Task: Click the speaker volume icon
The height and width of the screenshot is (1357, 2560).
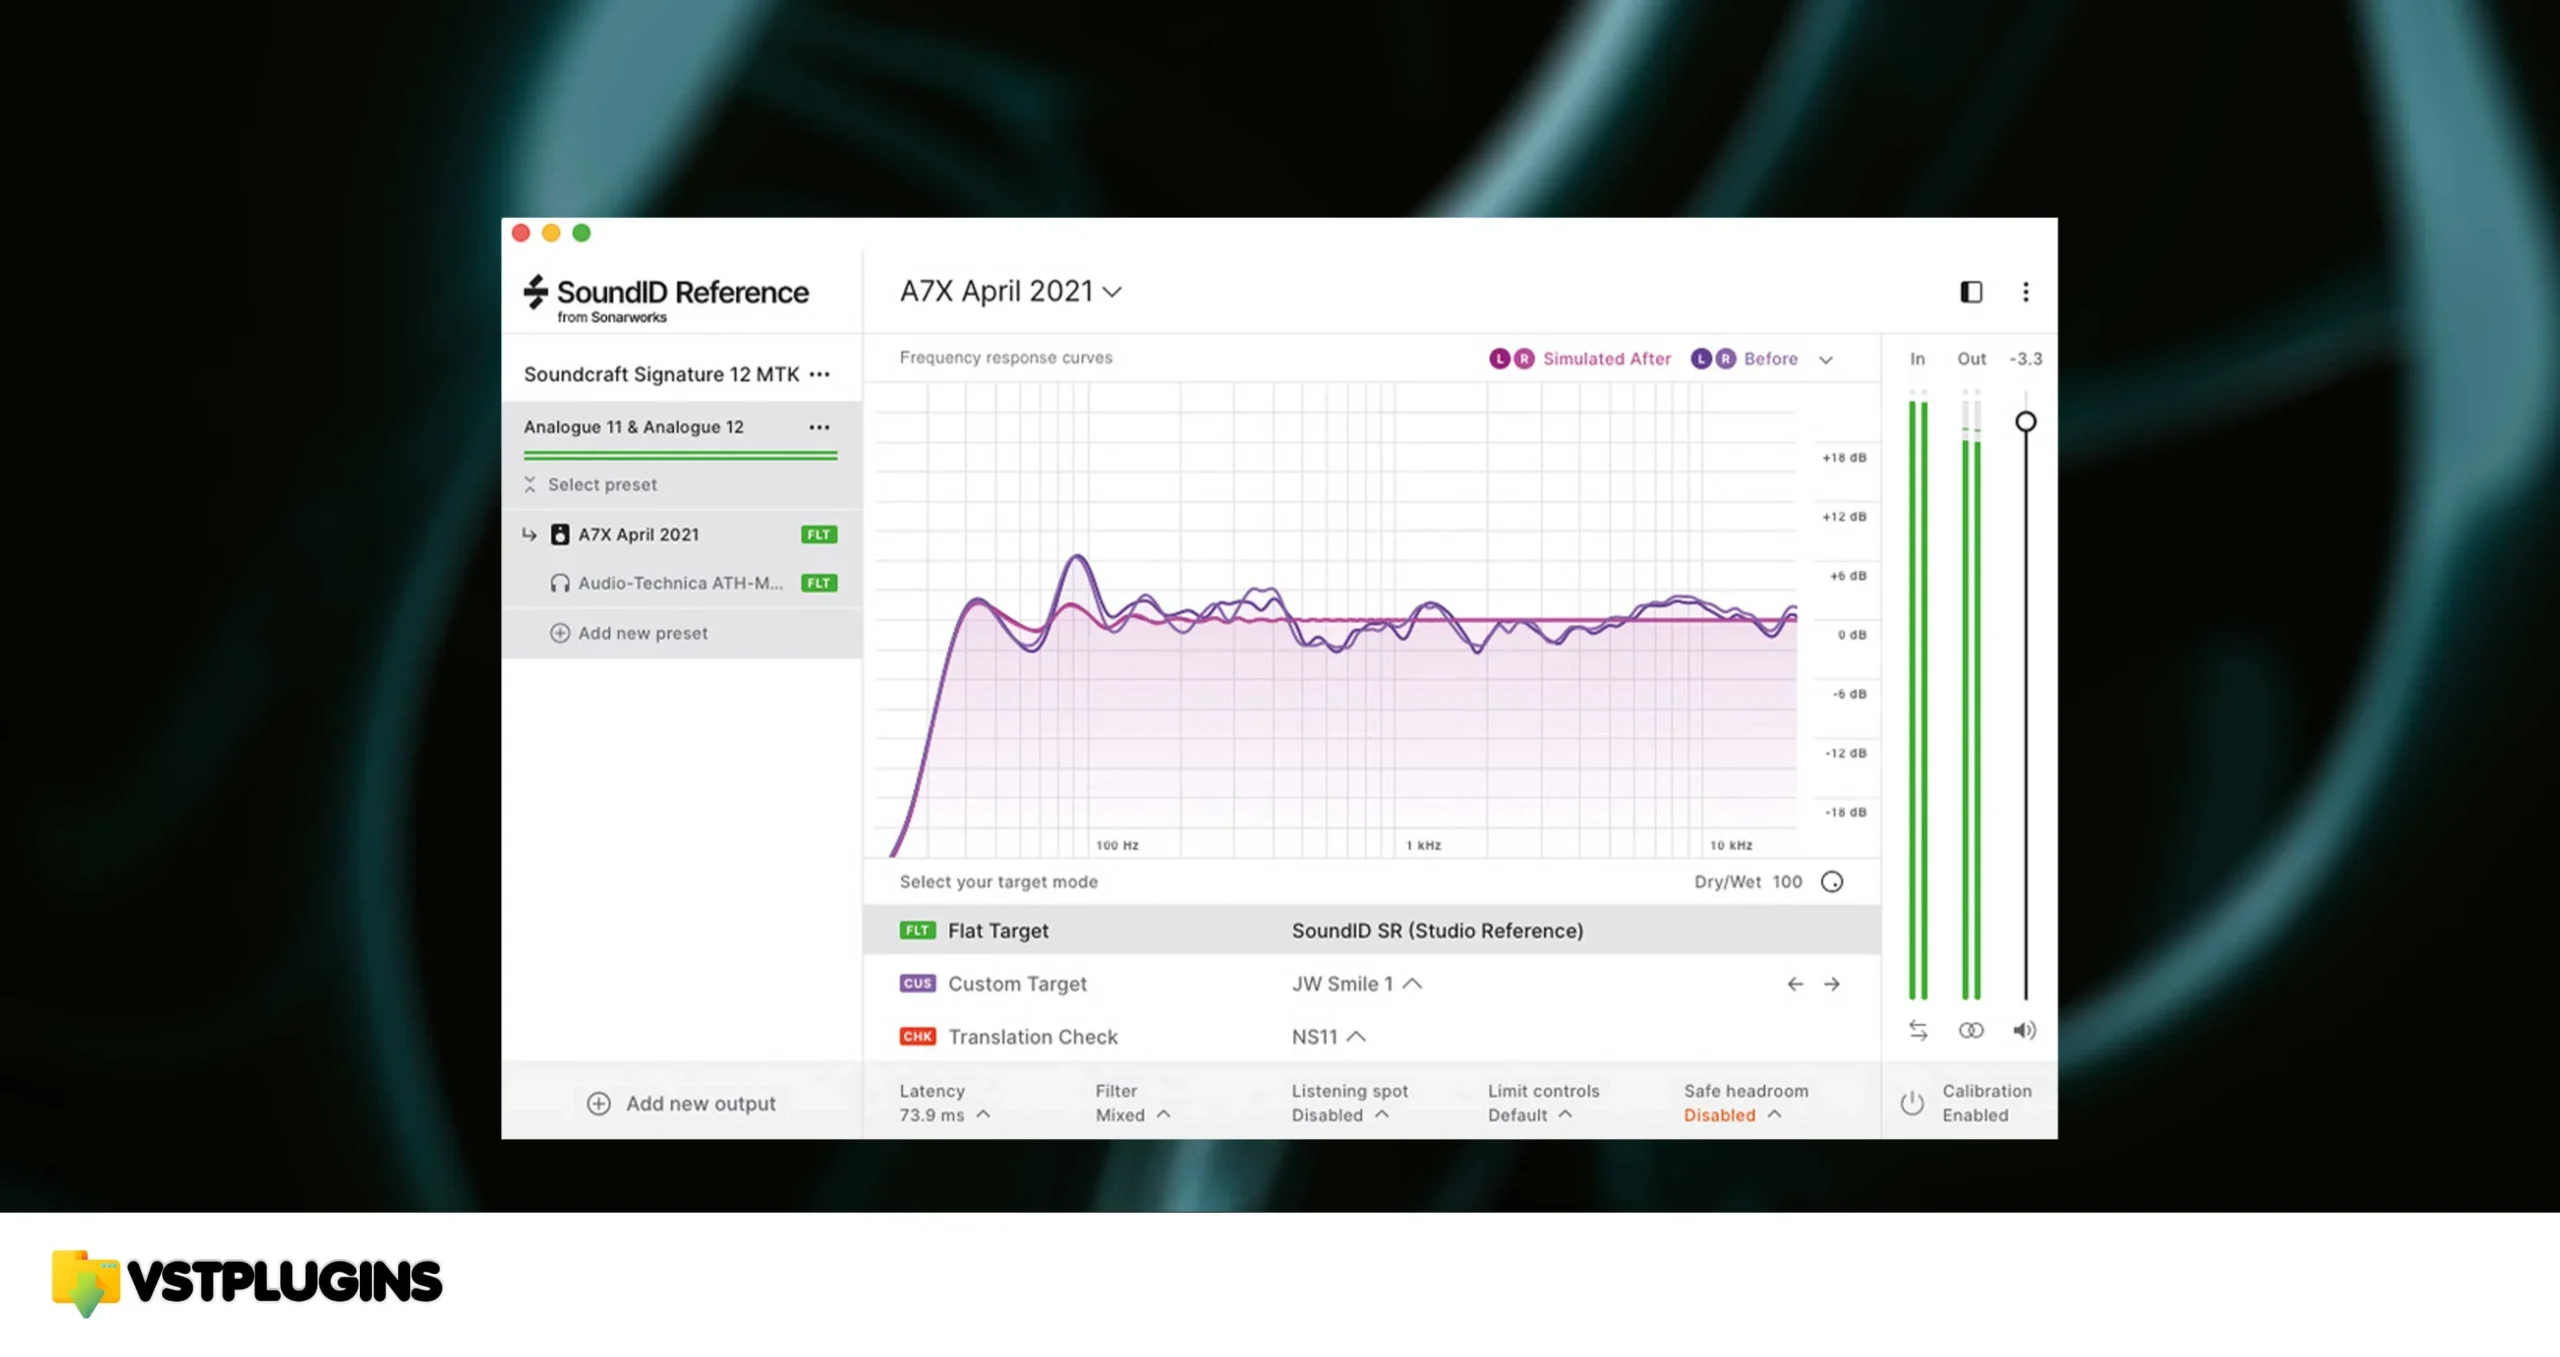Action: [2024, 1030]
